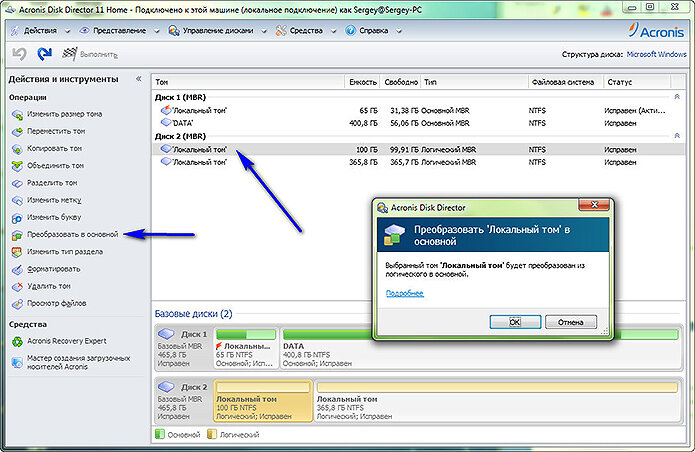Click the Форматировать icon
The image size is (695, 452).
point(17,269)
